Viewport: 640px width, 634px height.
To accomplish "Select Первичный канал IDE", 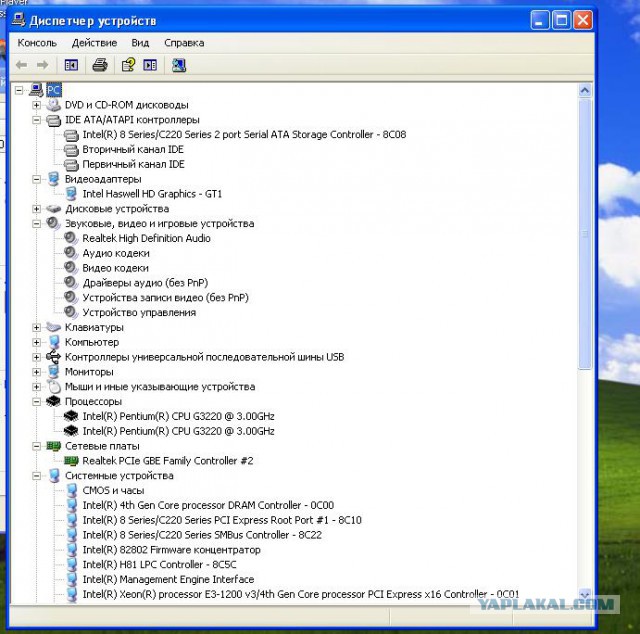I will (133, 164).
